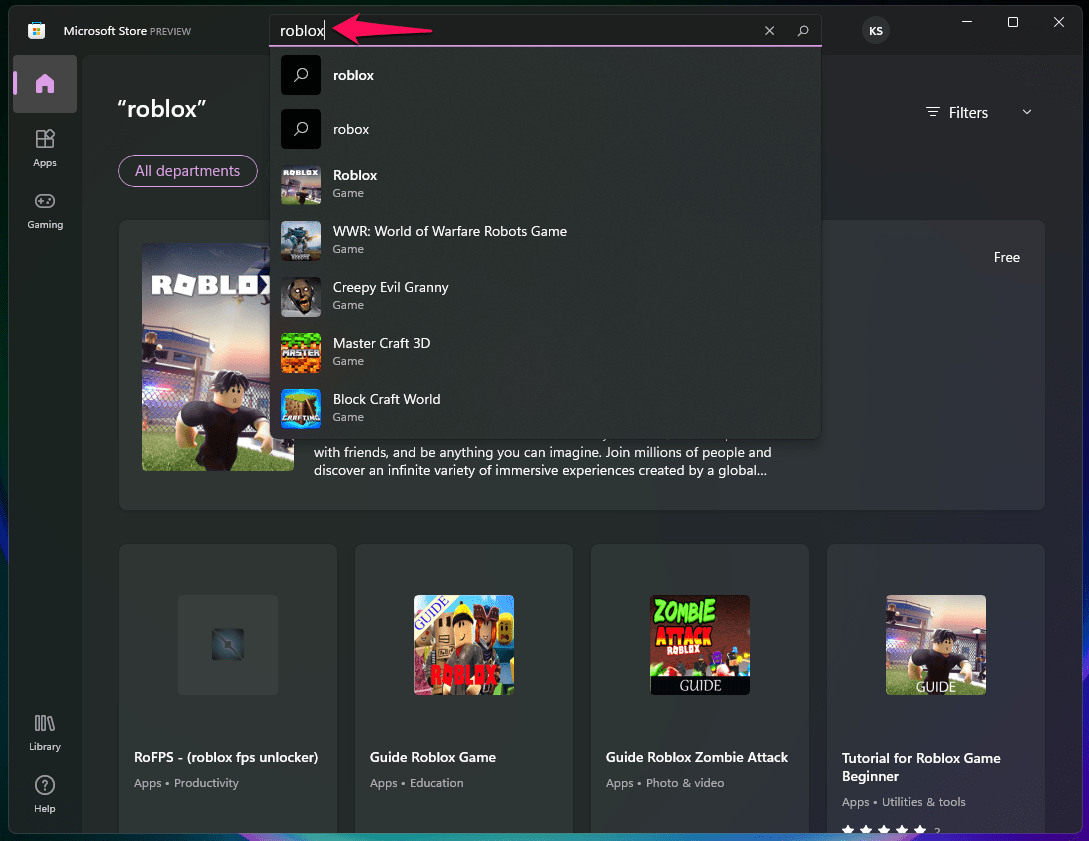Select Master Craft 3D suggestion
The height and width of the screenshot is (841, 1089).
click(x=545, y=352)
